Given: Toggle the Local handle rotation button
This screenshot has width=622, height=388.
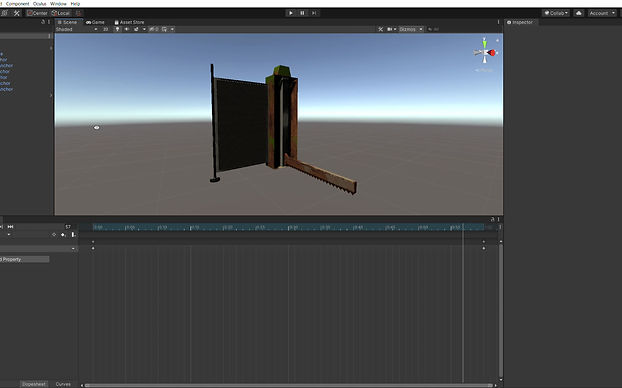Looking at the screenshot, I should [61, 13].
